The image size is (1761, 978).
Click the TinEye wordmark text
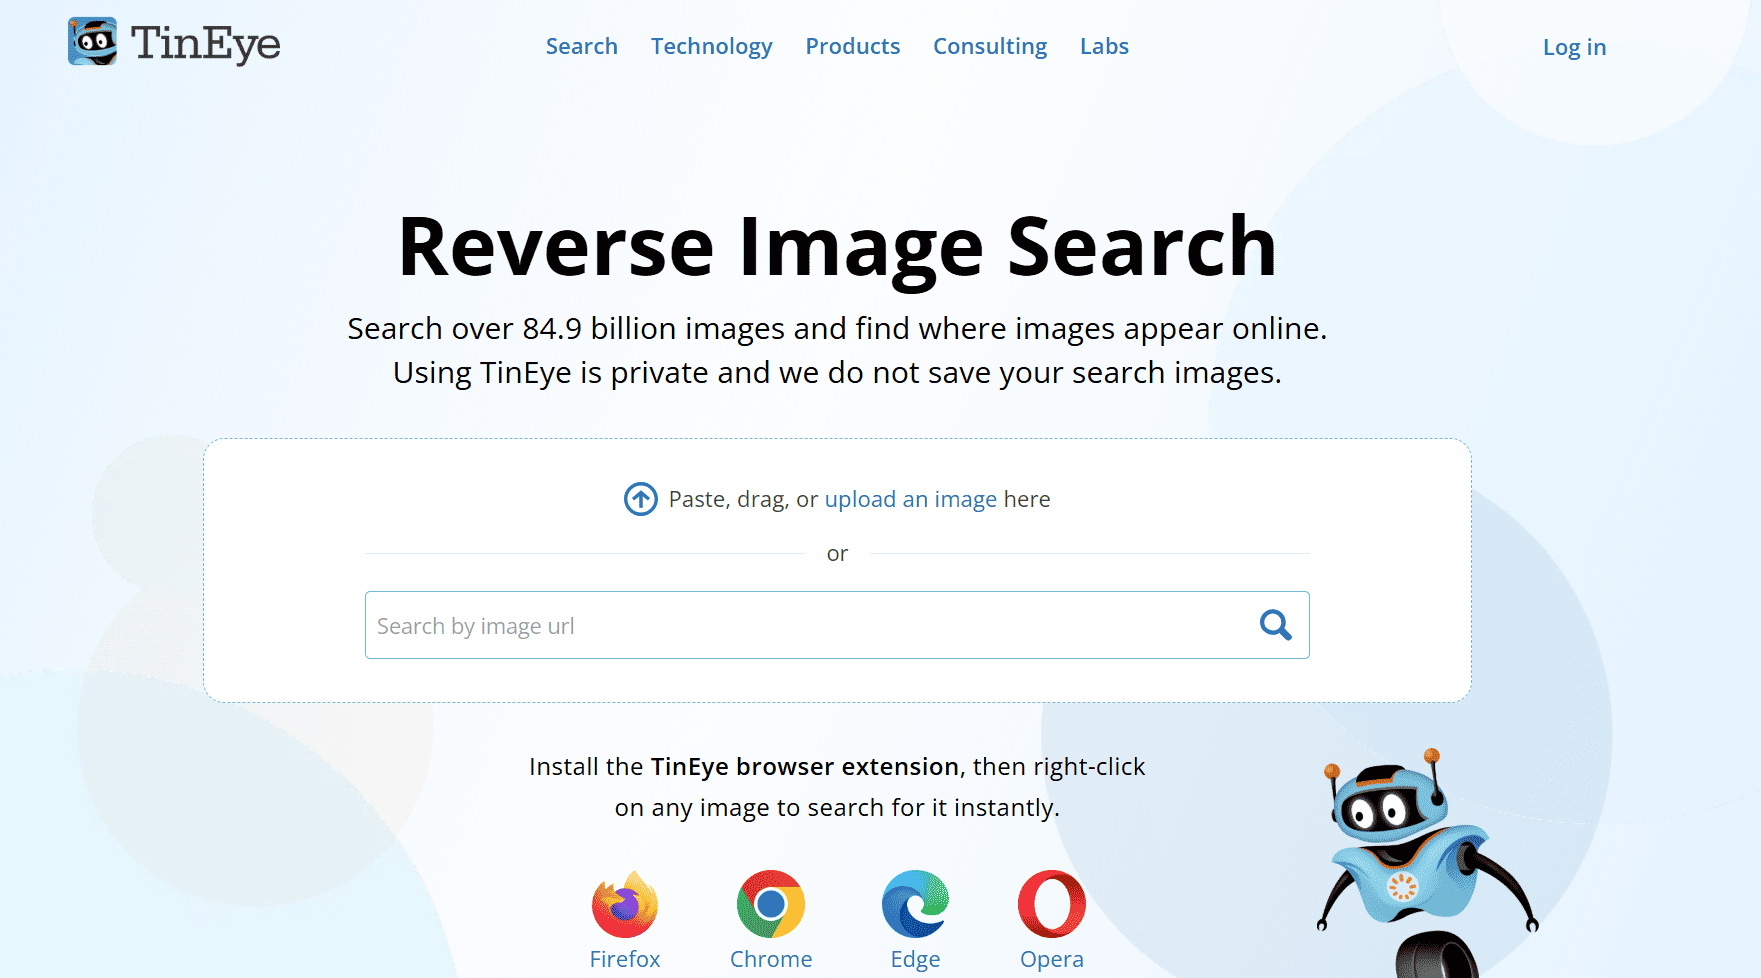click(206, 43)
